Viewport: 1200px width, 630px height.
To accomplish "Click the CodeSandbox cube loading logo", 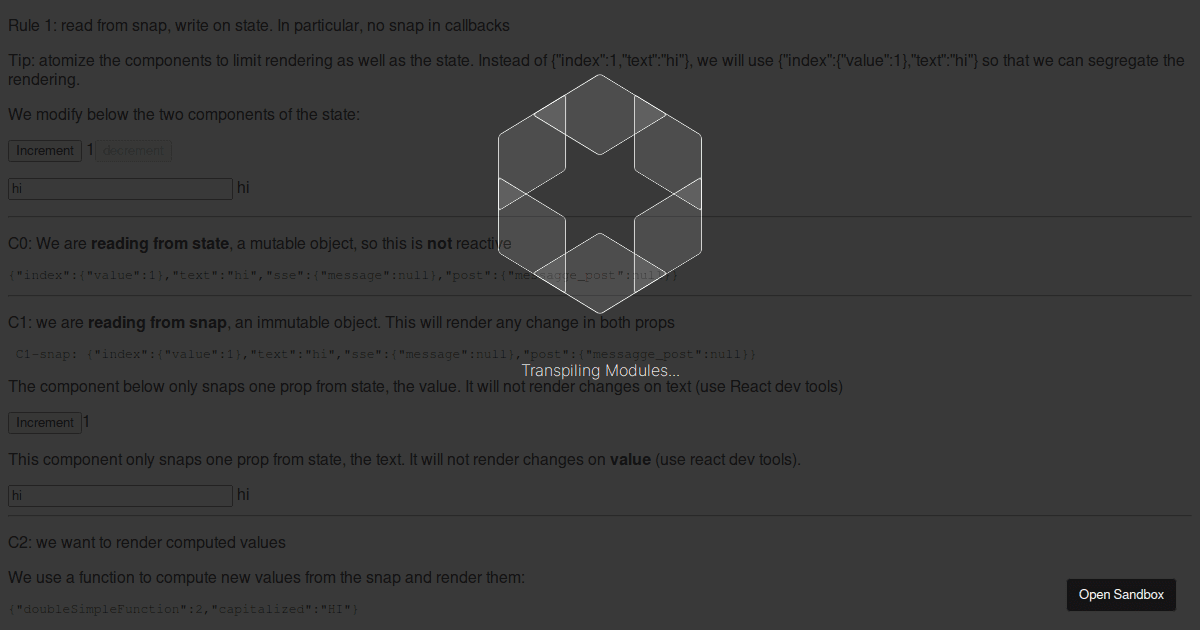I will [600, 194].
